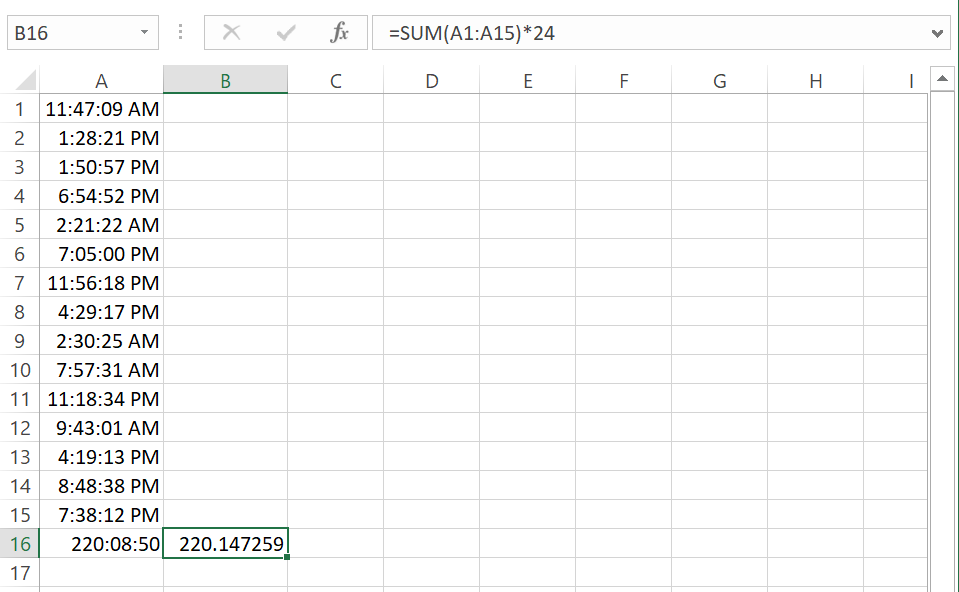The width and height of the screenshot is (959, 592).
Task: Click the Insert Function fx icon
Action: click(340, 31)
